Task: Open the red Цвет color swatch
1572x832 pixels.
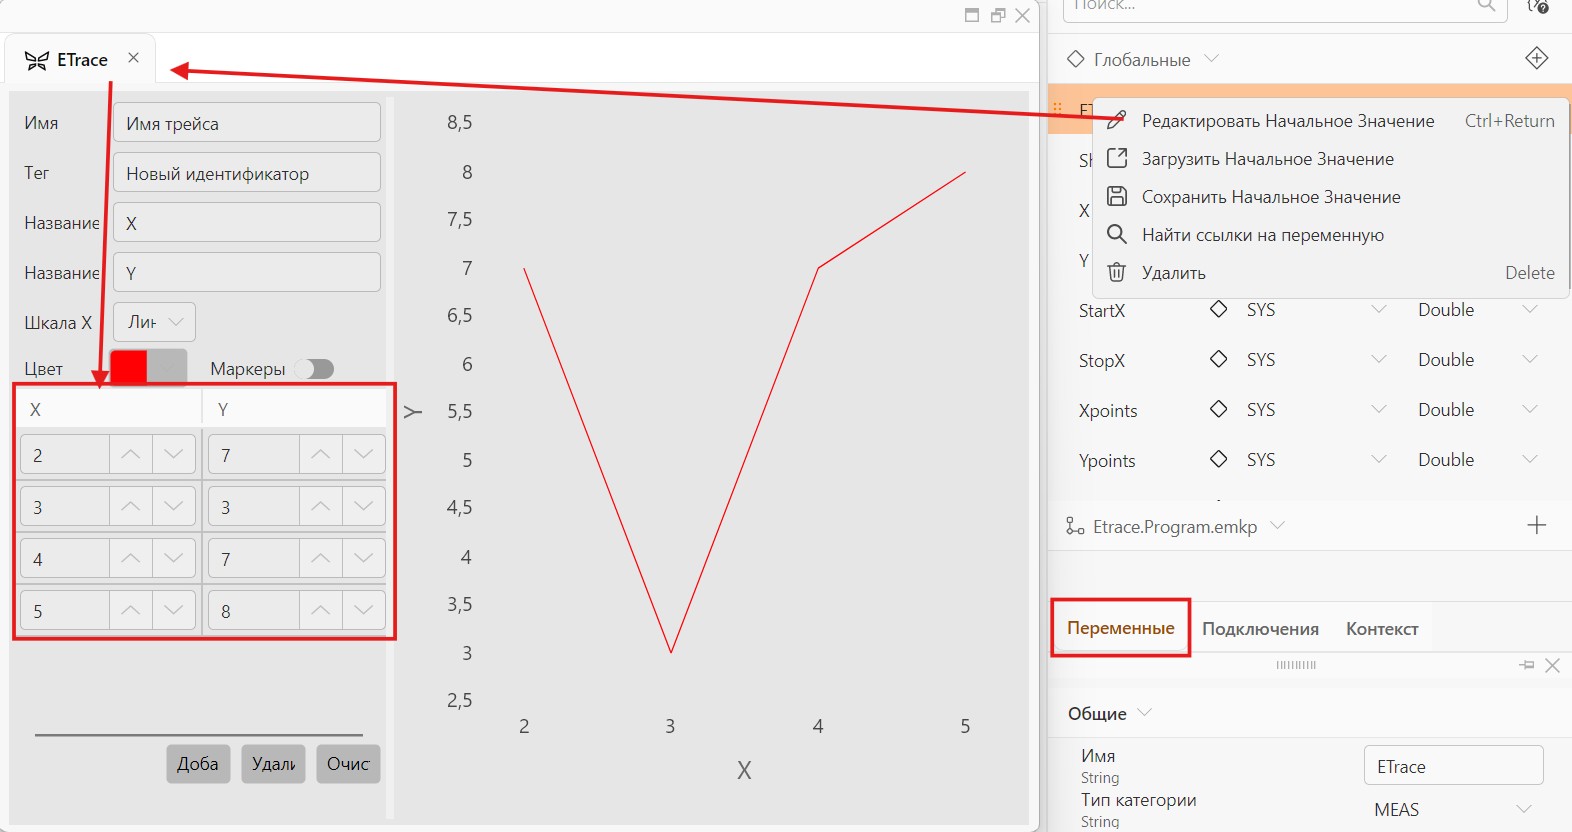Action: coord(129,368)
